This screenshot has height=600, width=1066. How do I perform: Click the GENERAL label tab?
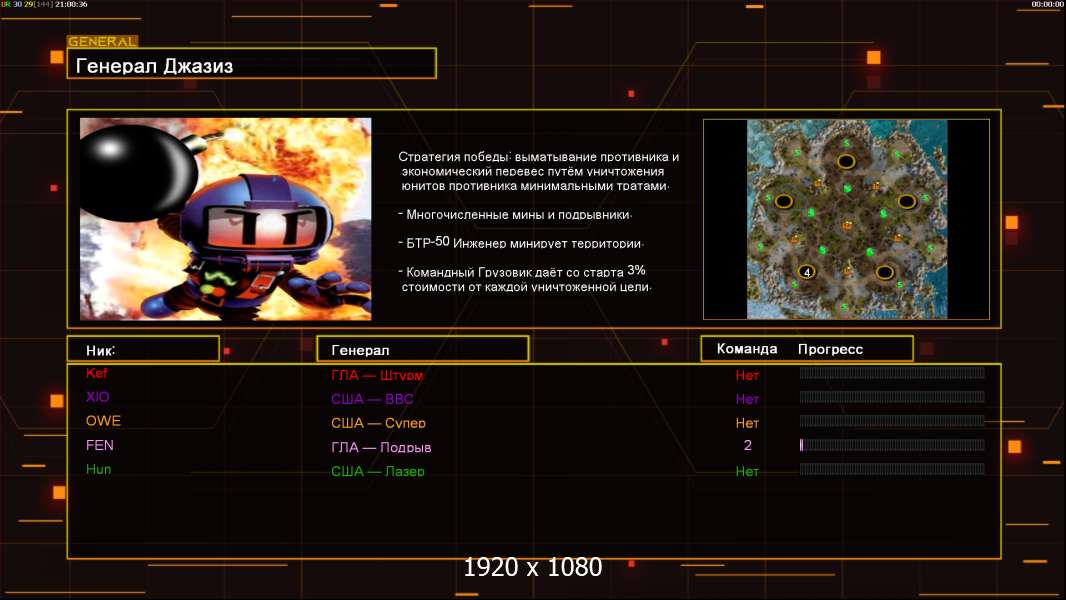102,42
